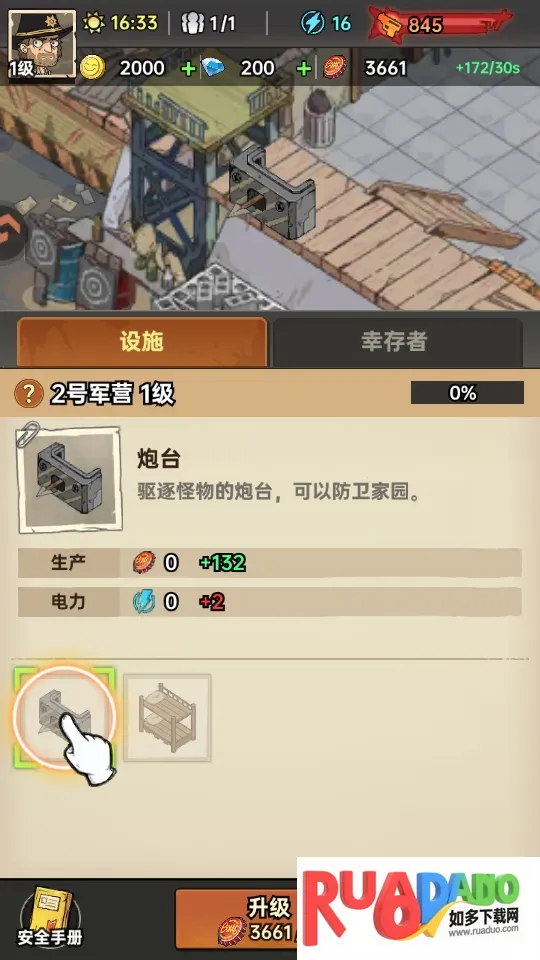Select the bunk bed facility slot

(167, 718)
